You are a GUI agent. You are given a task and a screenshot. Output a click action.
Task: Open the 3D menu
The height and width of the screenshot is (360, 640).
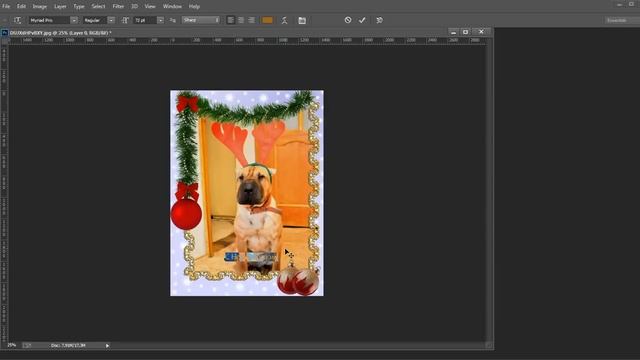click(134, 7)
